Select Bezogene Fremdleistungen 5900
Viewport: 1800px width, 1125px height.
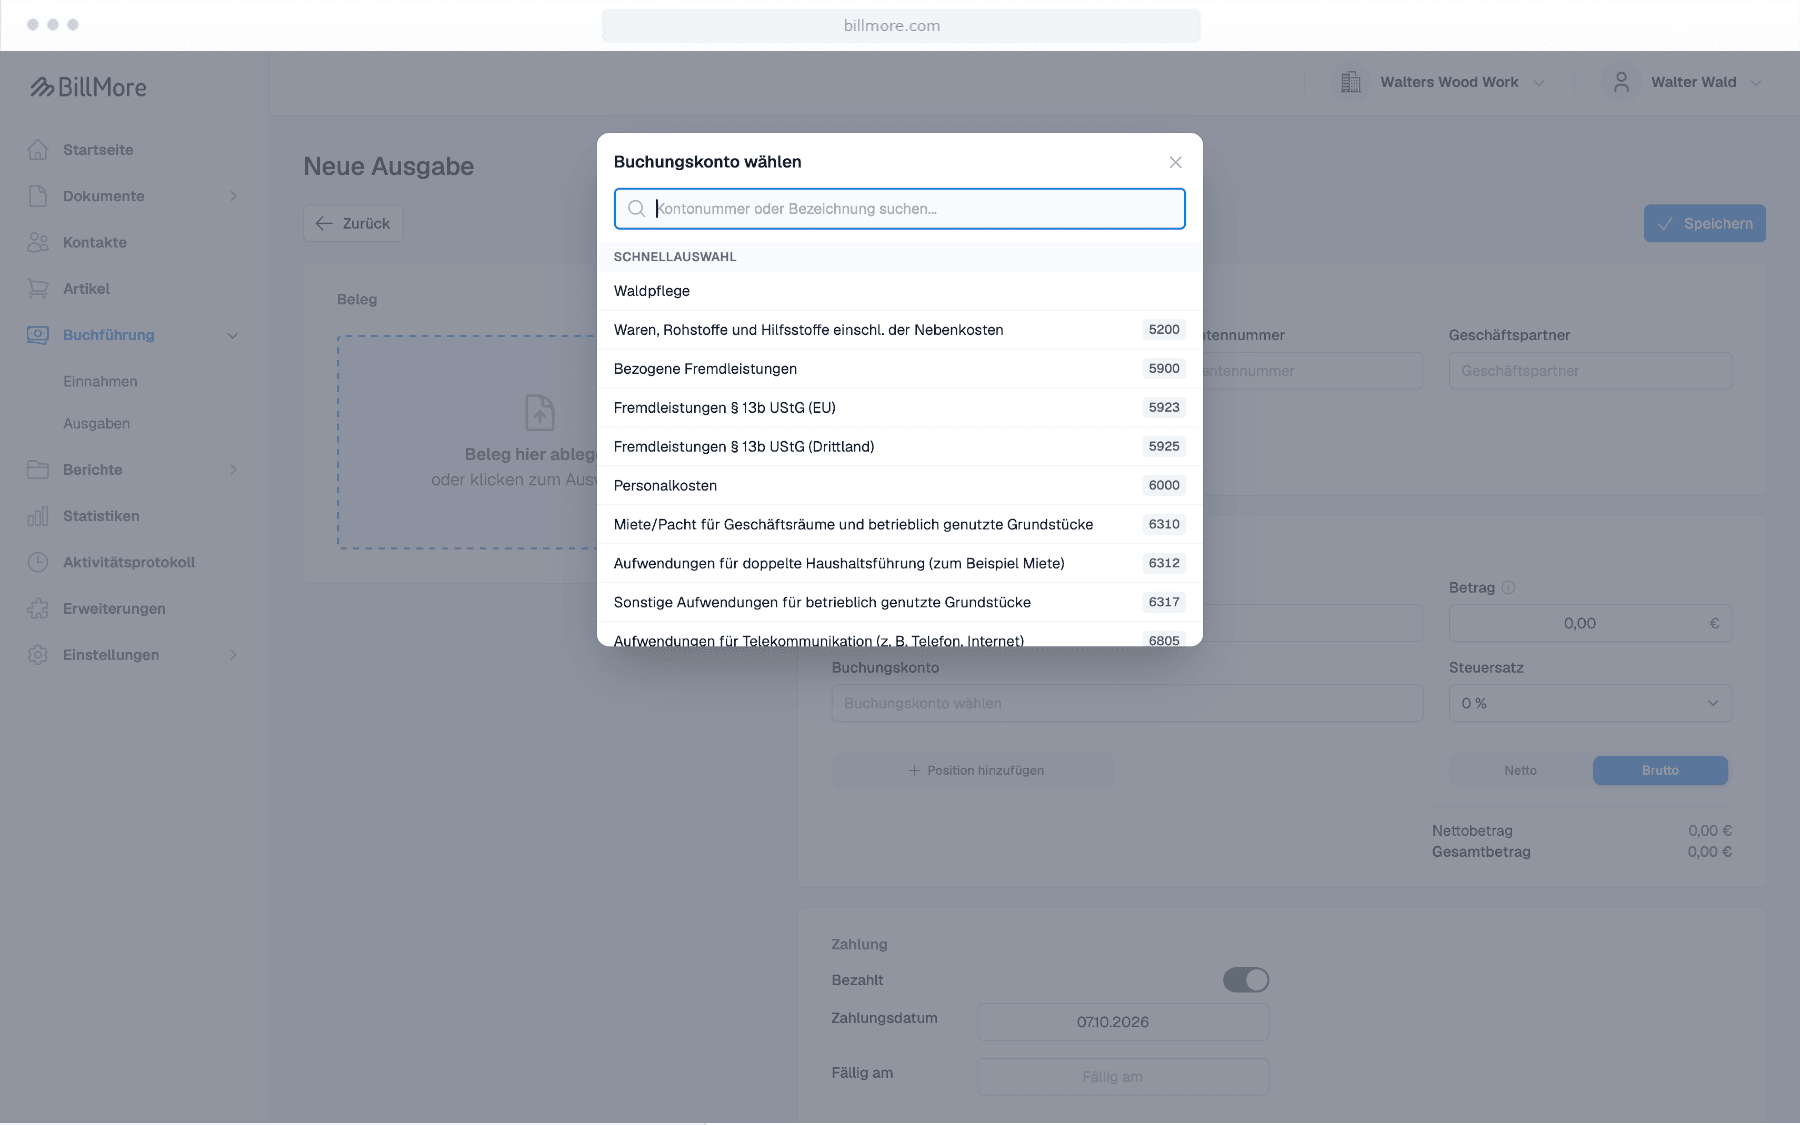(900, 368)
